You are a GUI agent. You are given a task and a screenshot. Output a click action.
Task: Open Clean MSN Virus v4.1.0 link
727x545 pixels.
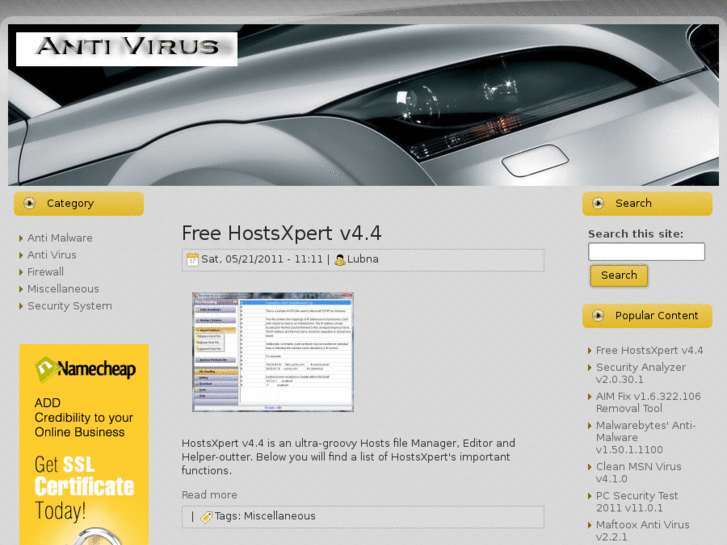tap(638, 473)
